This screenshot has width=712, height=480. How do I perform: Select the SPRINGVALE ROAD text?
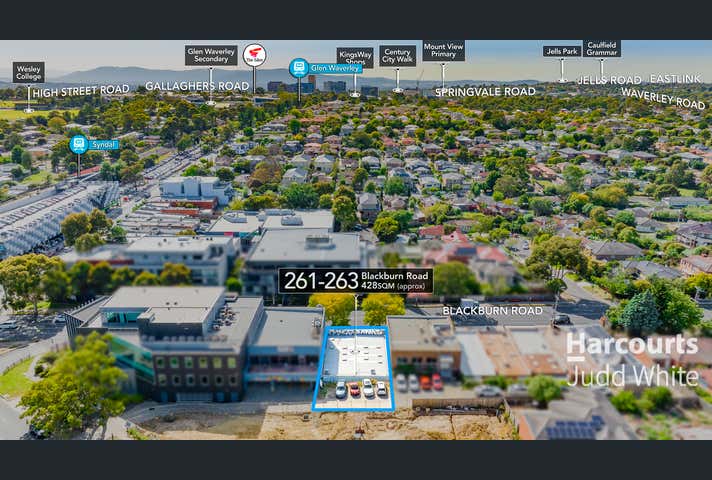pos(485,92)
